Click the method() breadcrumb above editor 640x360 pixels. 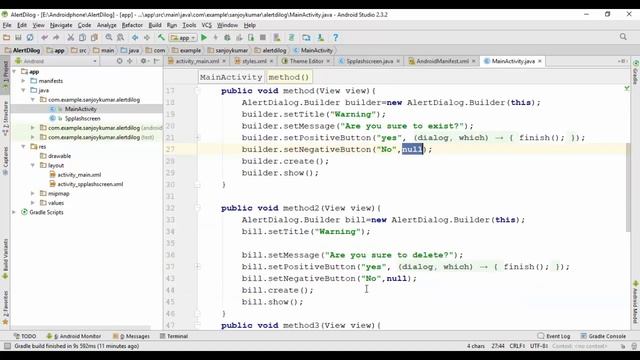coord(289,77)
